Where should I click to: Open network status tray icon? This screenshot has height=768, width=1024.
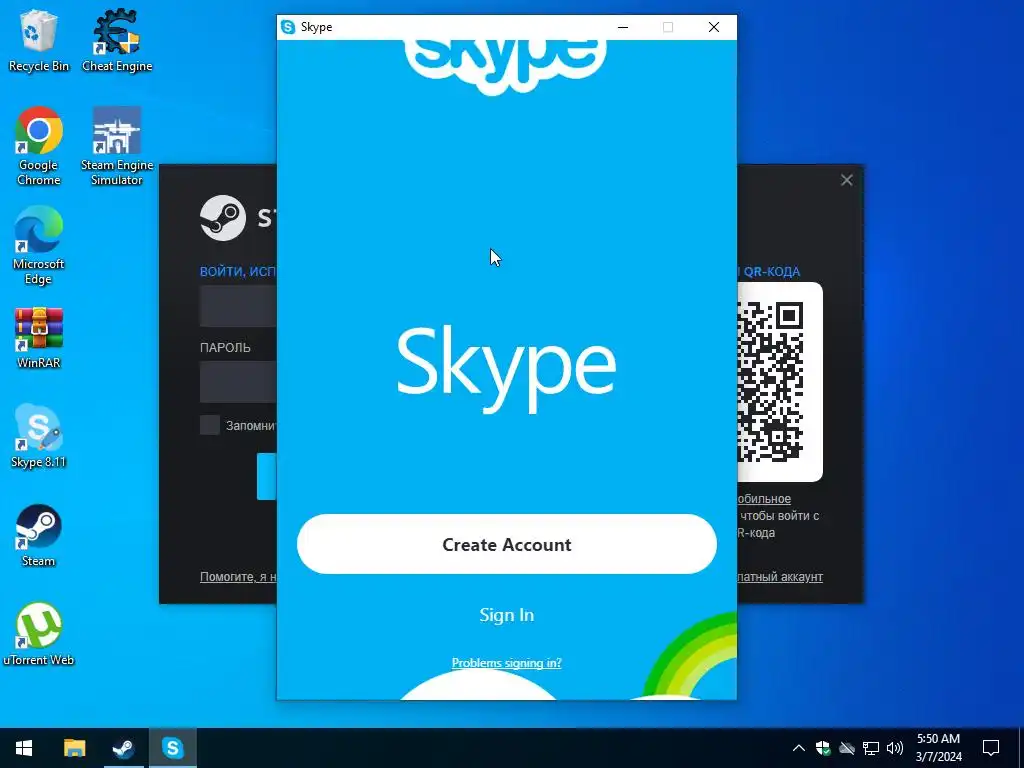point(871,748)
